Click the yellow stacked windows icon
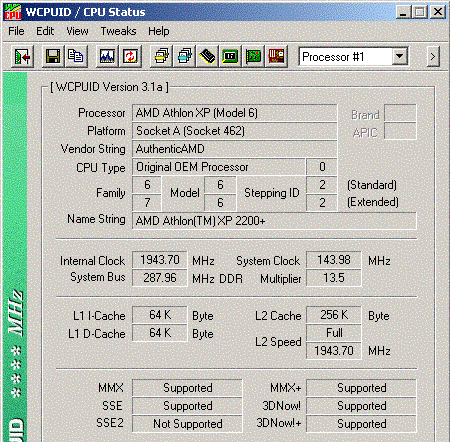The height and width of the screenshot is (442, 450). [161, 57]
